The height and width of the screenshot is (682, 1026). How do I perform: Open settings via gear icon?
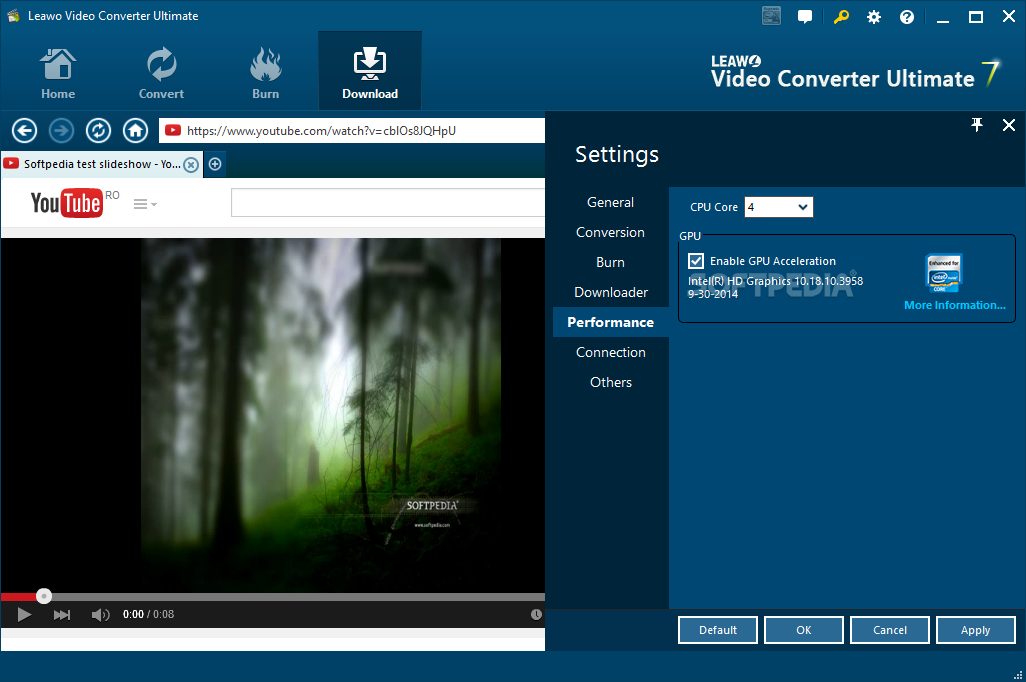click(874, 17)
